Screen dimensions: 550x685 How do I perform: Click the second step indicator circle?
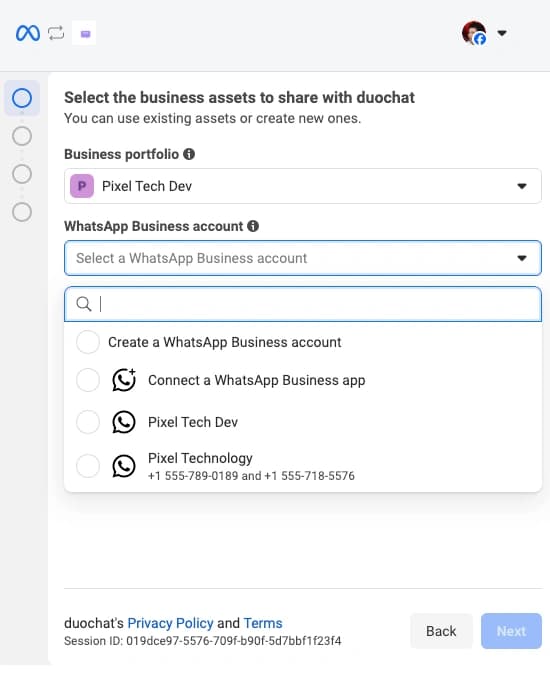coord(22,136)
